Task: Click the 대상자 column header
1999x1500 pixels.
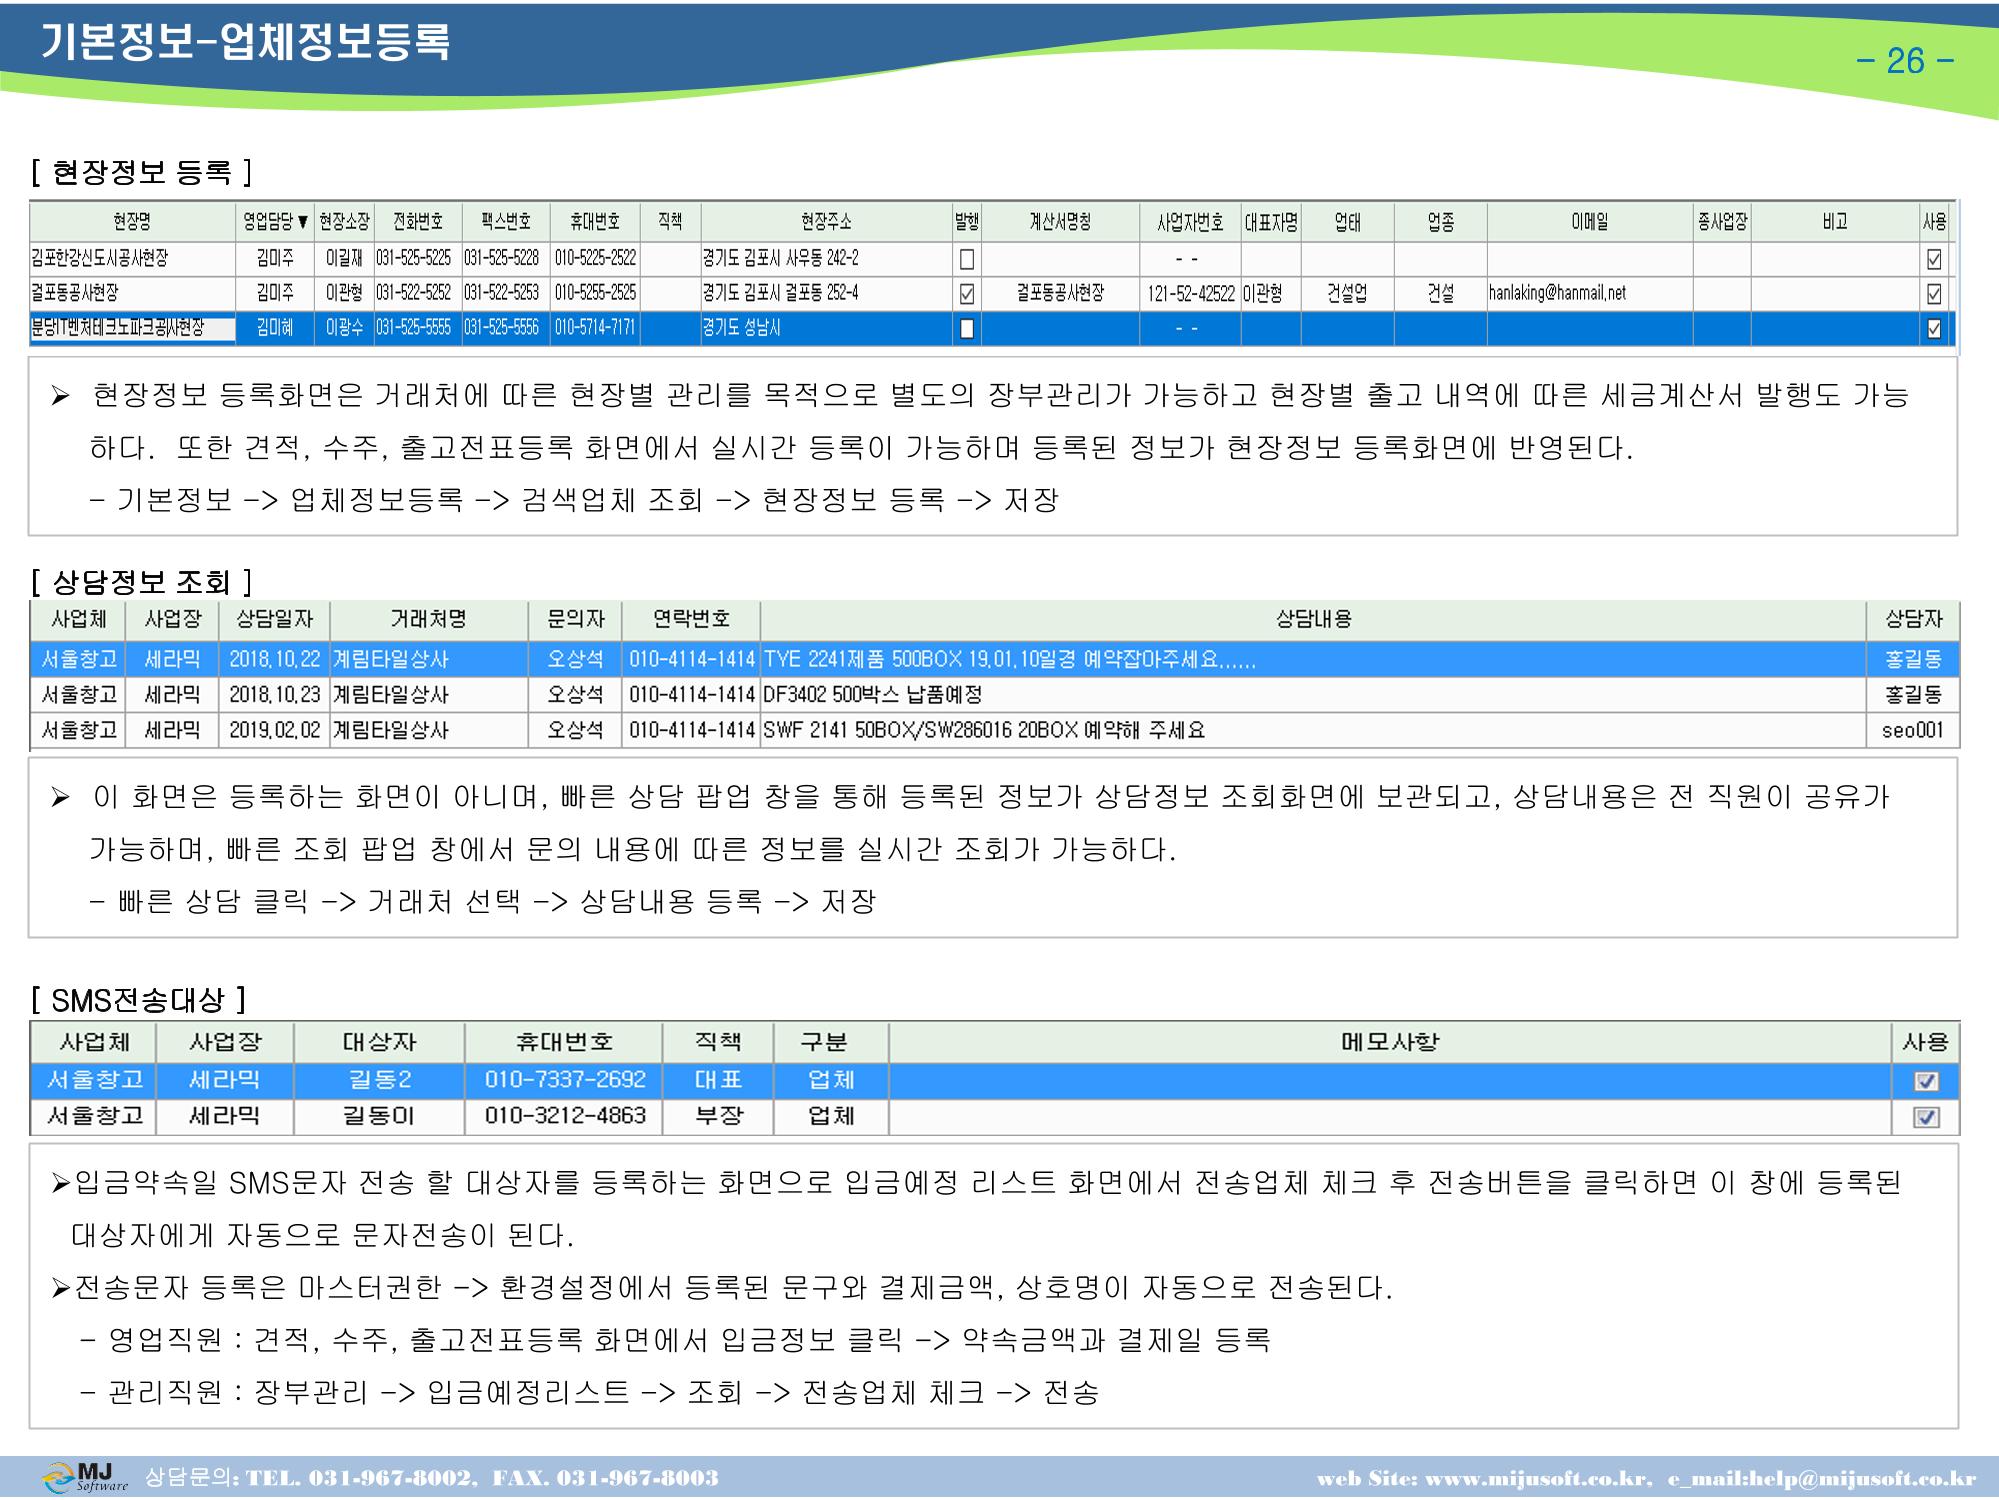Action: (379, 1043)
